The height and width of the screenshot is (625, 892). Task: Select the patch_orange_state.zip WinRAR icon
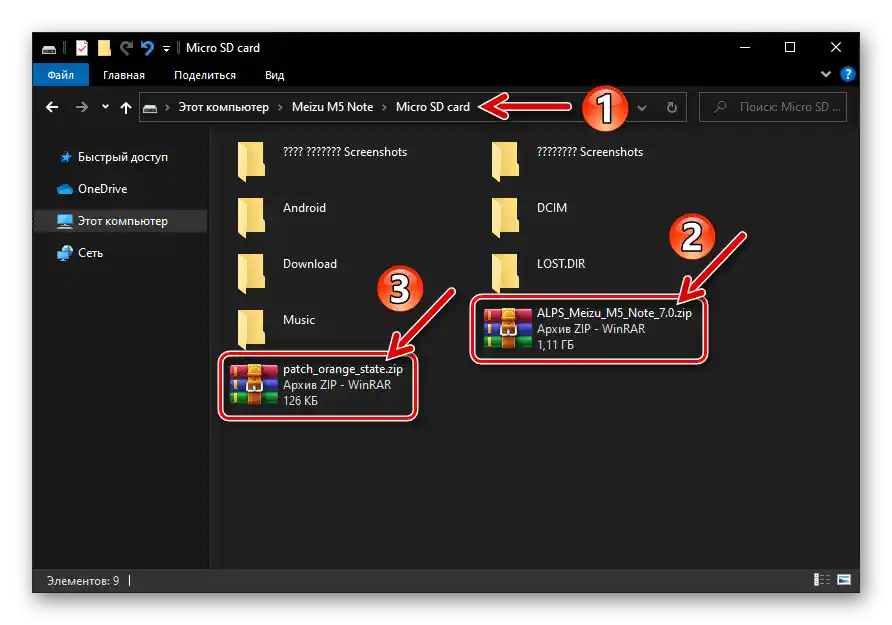pos(254,384)
